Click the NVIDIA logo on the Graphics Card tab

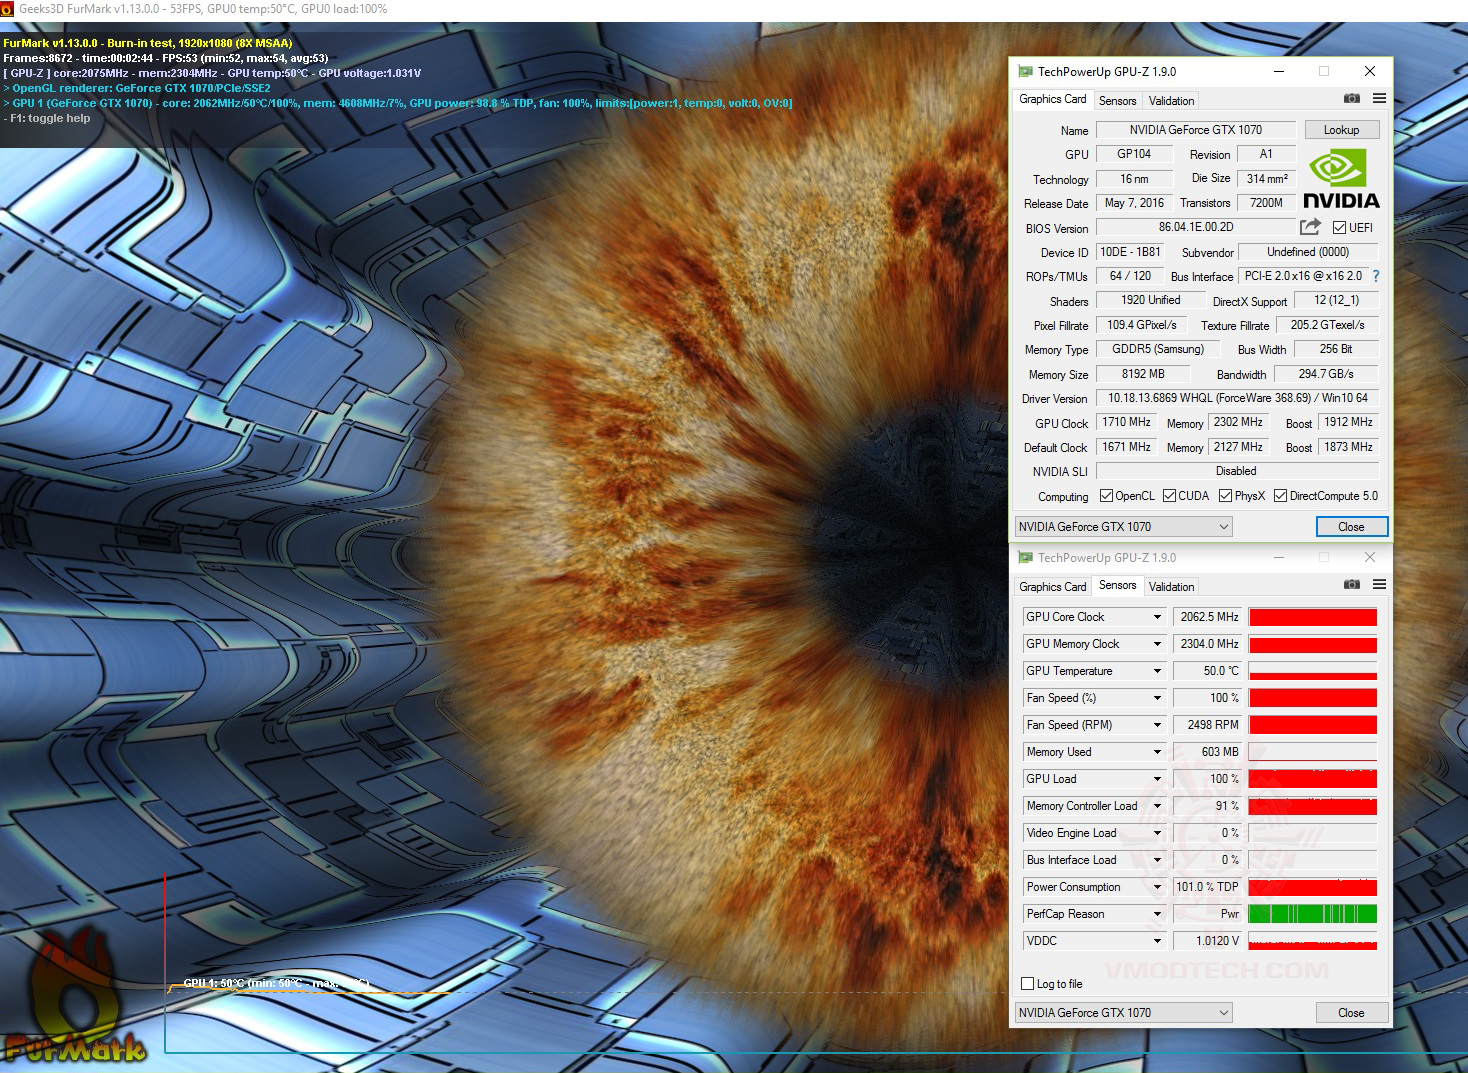tap(1341, 175)
